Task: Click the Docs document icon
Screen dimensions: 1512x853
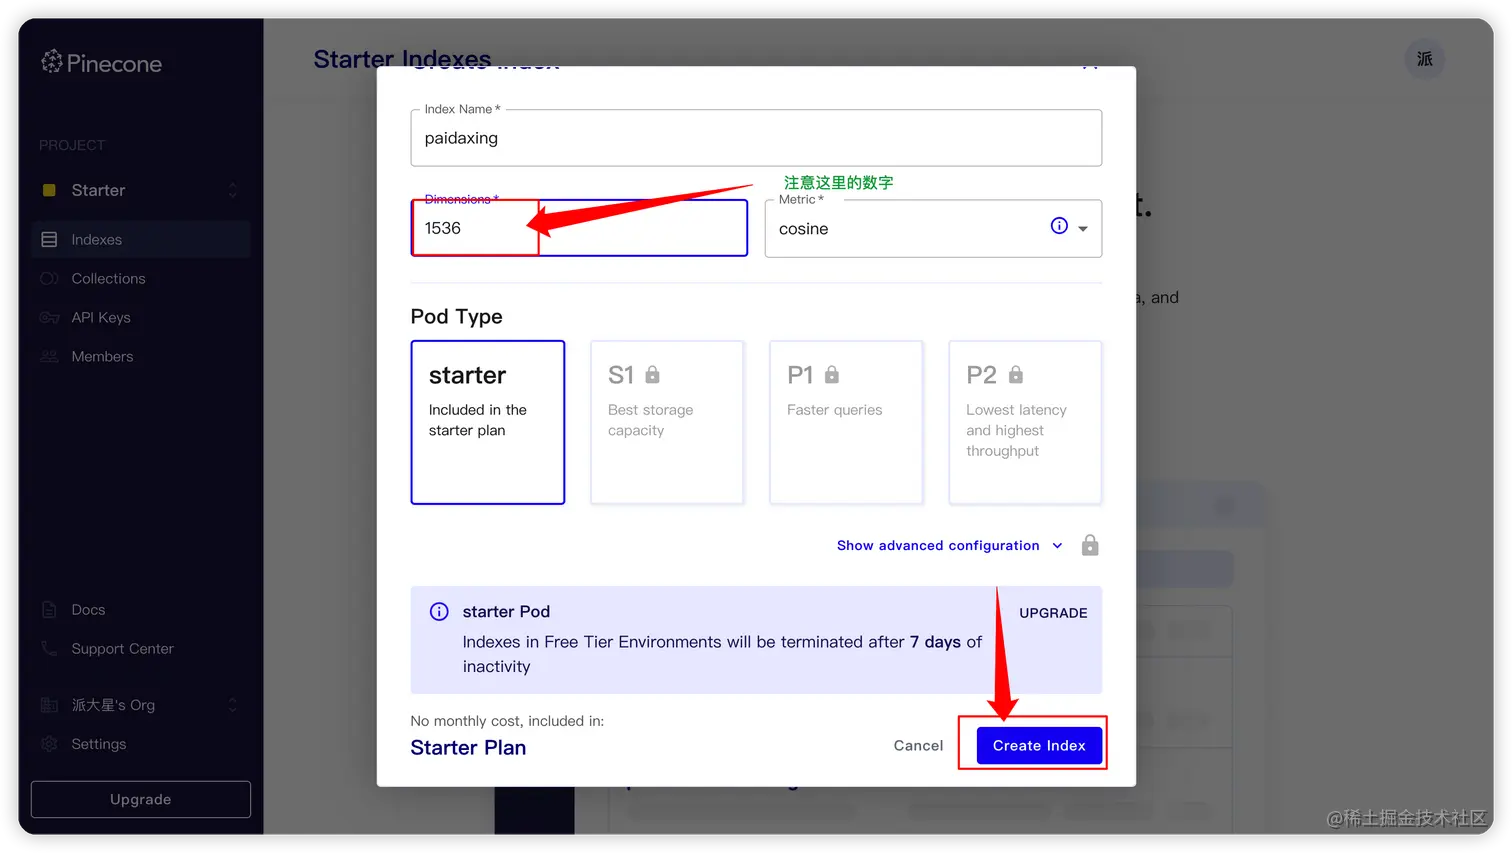Action: coord(49,610)
